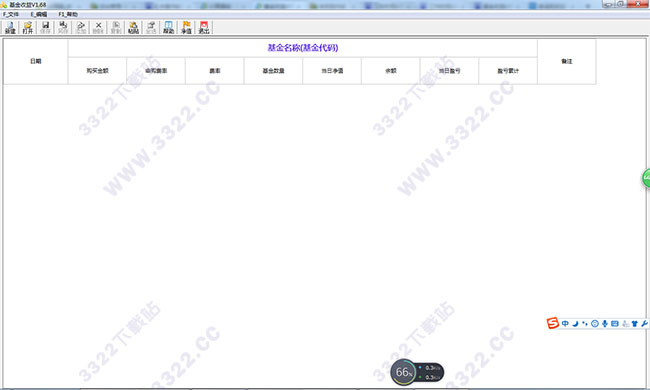Open the Sogou soft keyboard icon
Viewport: 650px width, 390px height.
coord(615,324)
